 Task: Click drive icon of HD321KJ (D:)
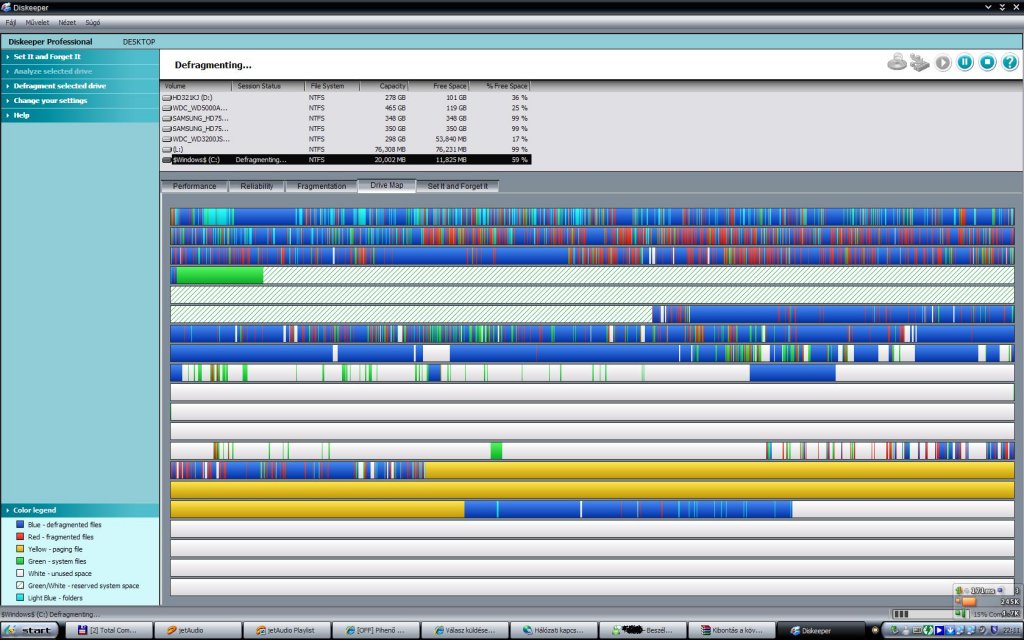[167, 97]
